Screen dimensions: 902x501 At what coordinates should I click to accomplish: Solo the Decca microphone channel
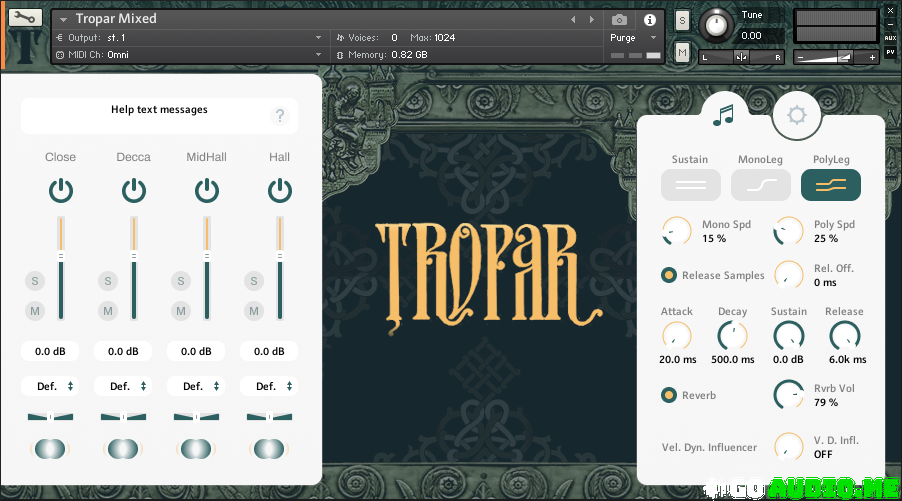[107, 281]
